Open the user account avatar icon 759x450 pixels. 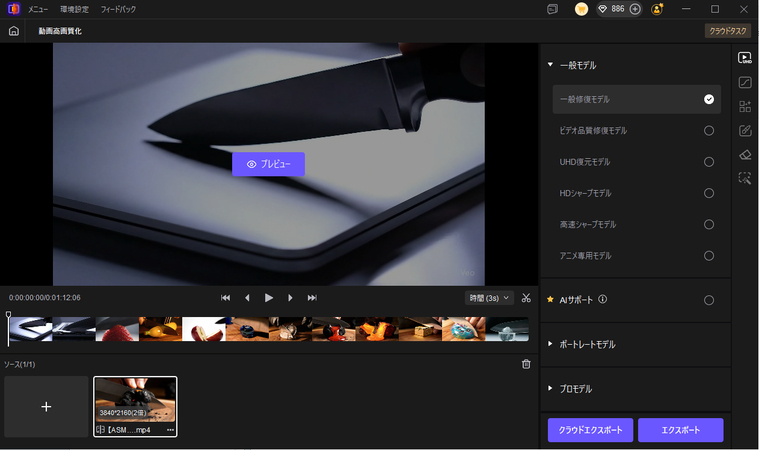(657, 9)
